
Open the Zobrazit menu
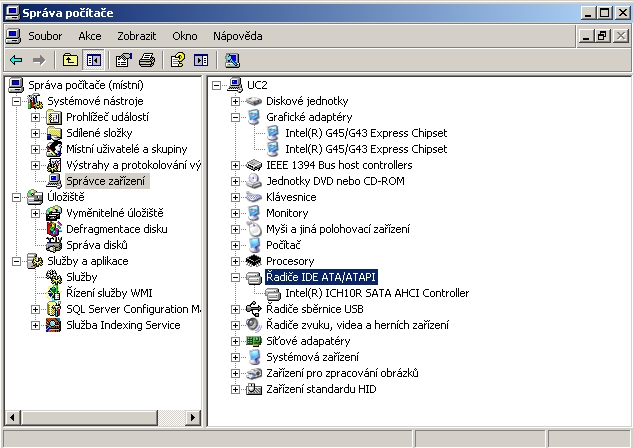click(136, 36)
